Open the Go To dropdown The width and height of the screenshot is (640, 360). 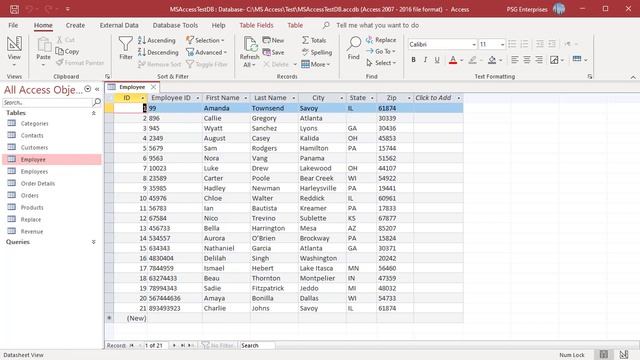[x=381, y=51]
